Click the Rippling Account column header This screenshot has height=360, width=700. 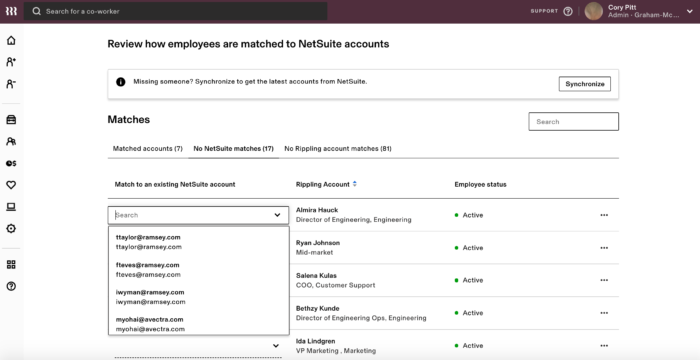tap(322, 184)
